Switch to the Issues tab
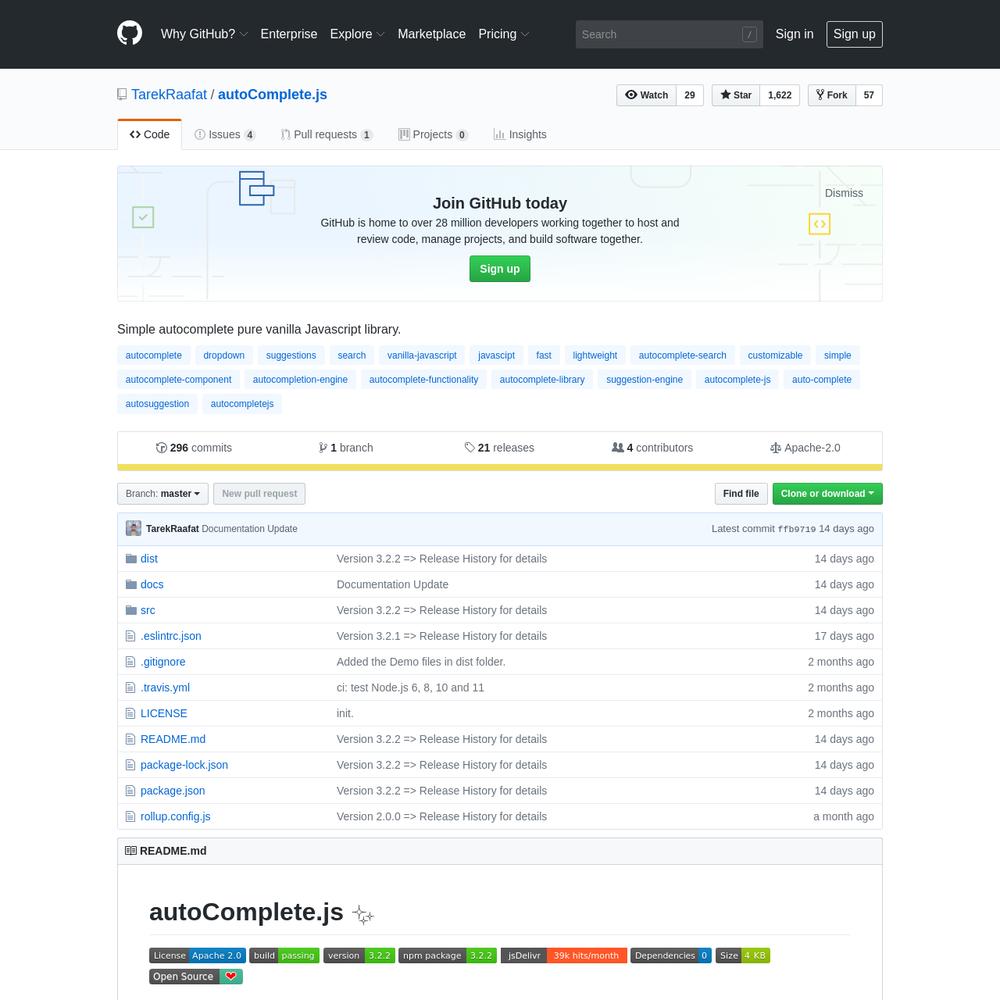 pos(224,135)
